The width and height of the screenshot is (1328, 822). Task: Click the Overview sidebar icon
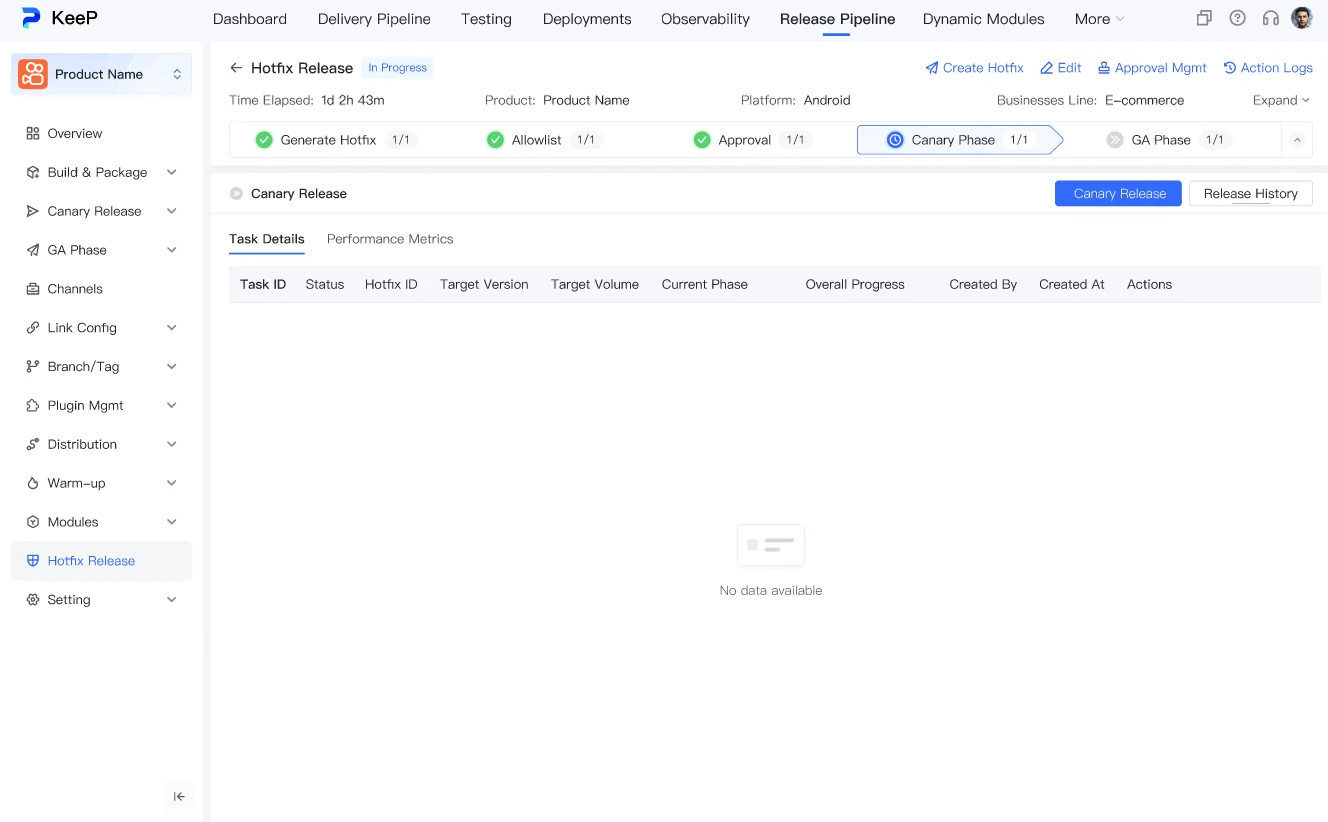(33, 133)
